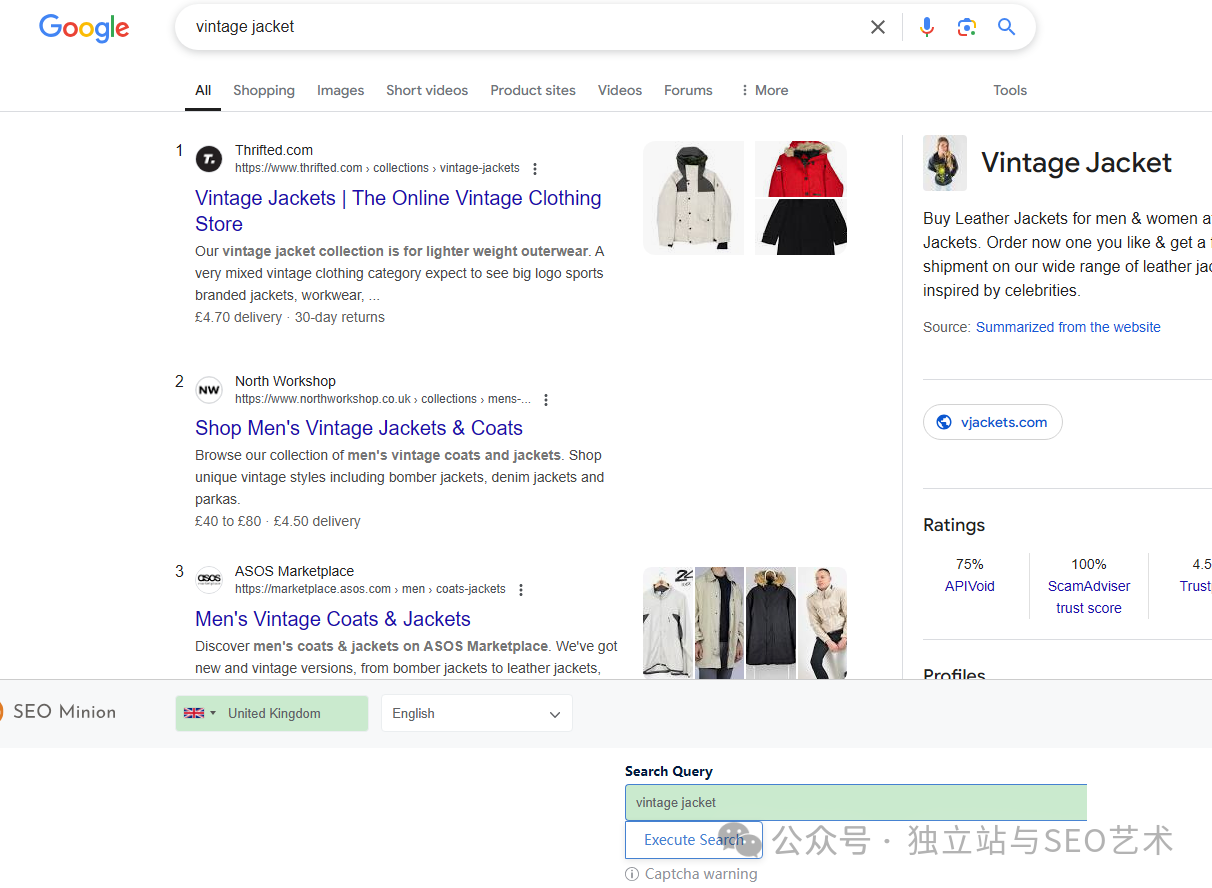Viewport: 1212px width, 888px height.
Task: Open the three-dot menu for the North Workshop result
Action: pos(546,400)
